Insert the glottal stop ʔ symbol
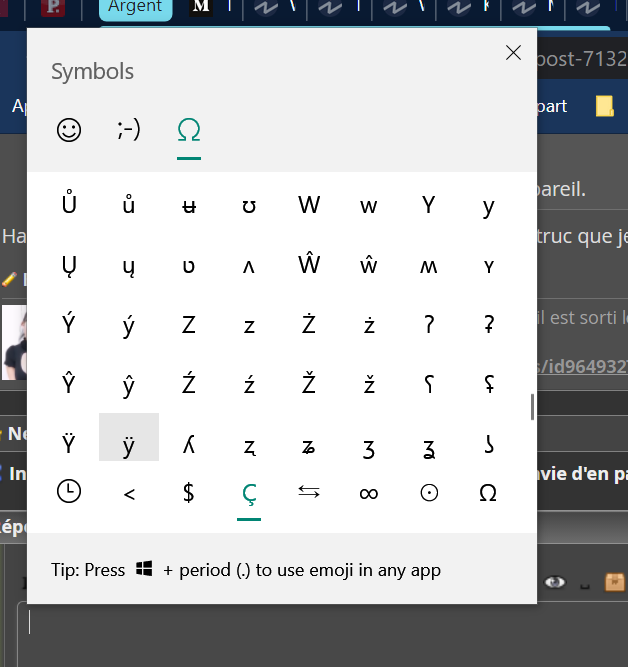Viewport: 628px width, 667px height. [429, 325]
